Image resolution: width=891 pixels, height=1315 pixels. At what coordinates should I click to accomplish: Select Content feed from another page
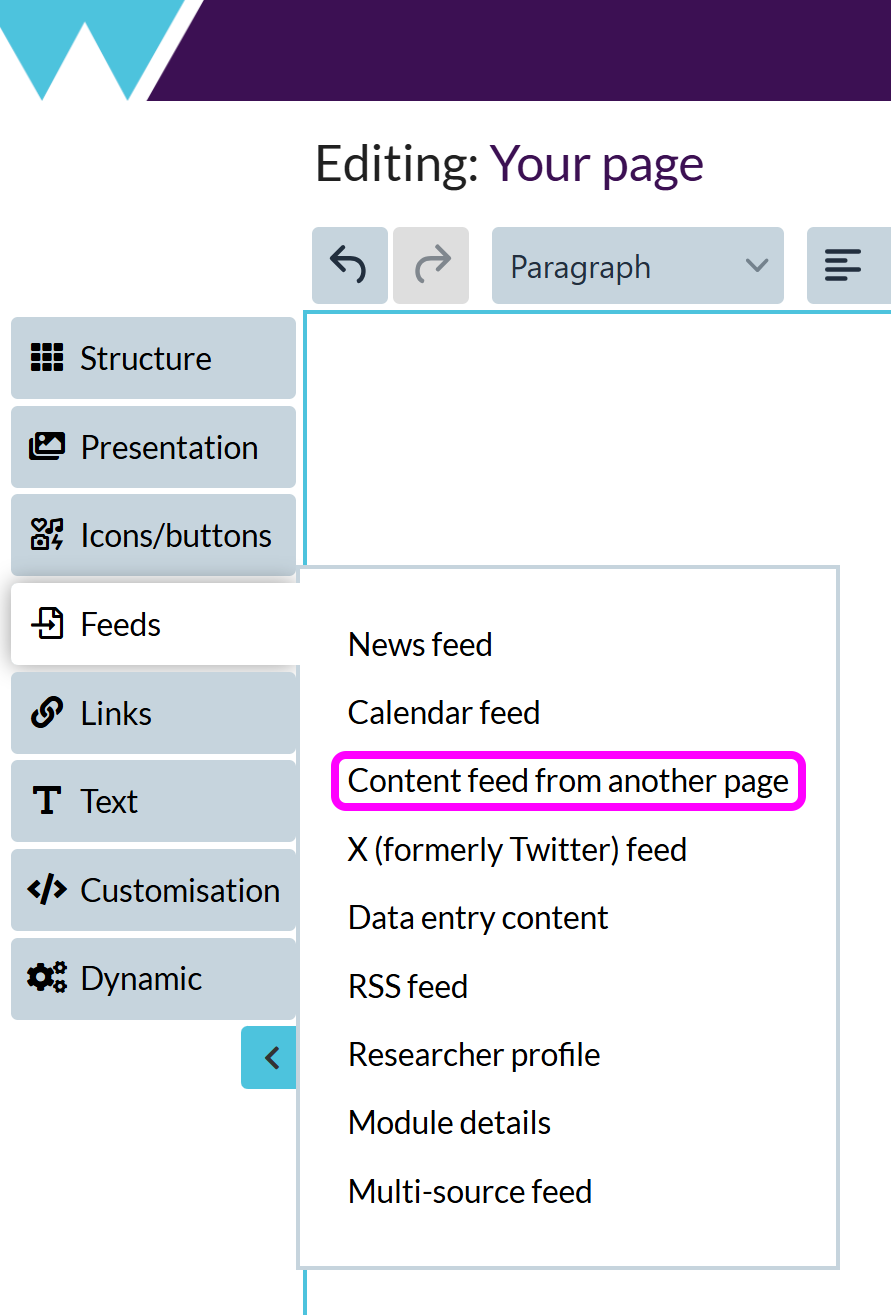[x=568, y=781]
